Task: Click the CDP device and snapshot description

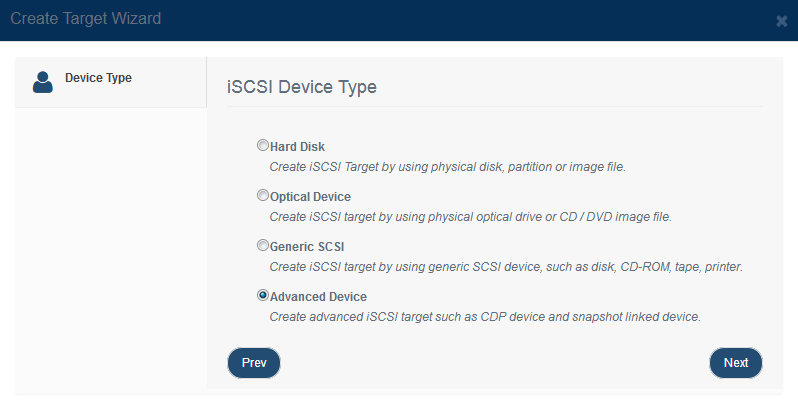Action: tap(485, 317)
